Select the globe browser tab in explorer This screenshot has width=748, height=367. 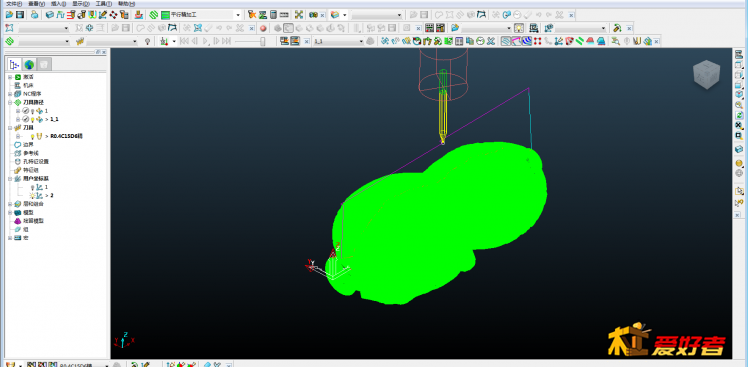point(30,64)
